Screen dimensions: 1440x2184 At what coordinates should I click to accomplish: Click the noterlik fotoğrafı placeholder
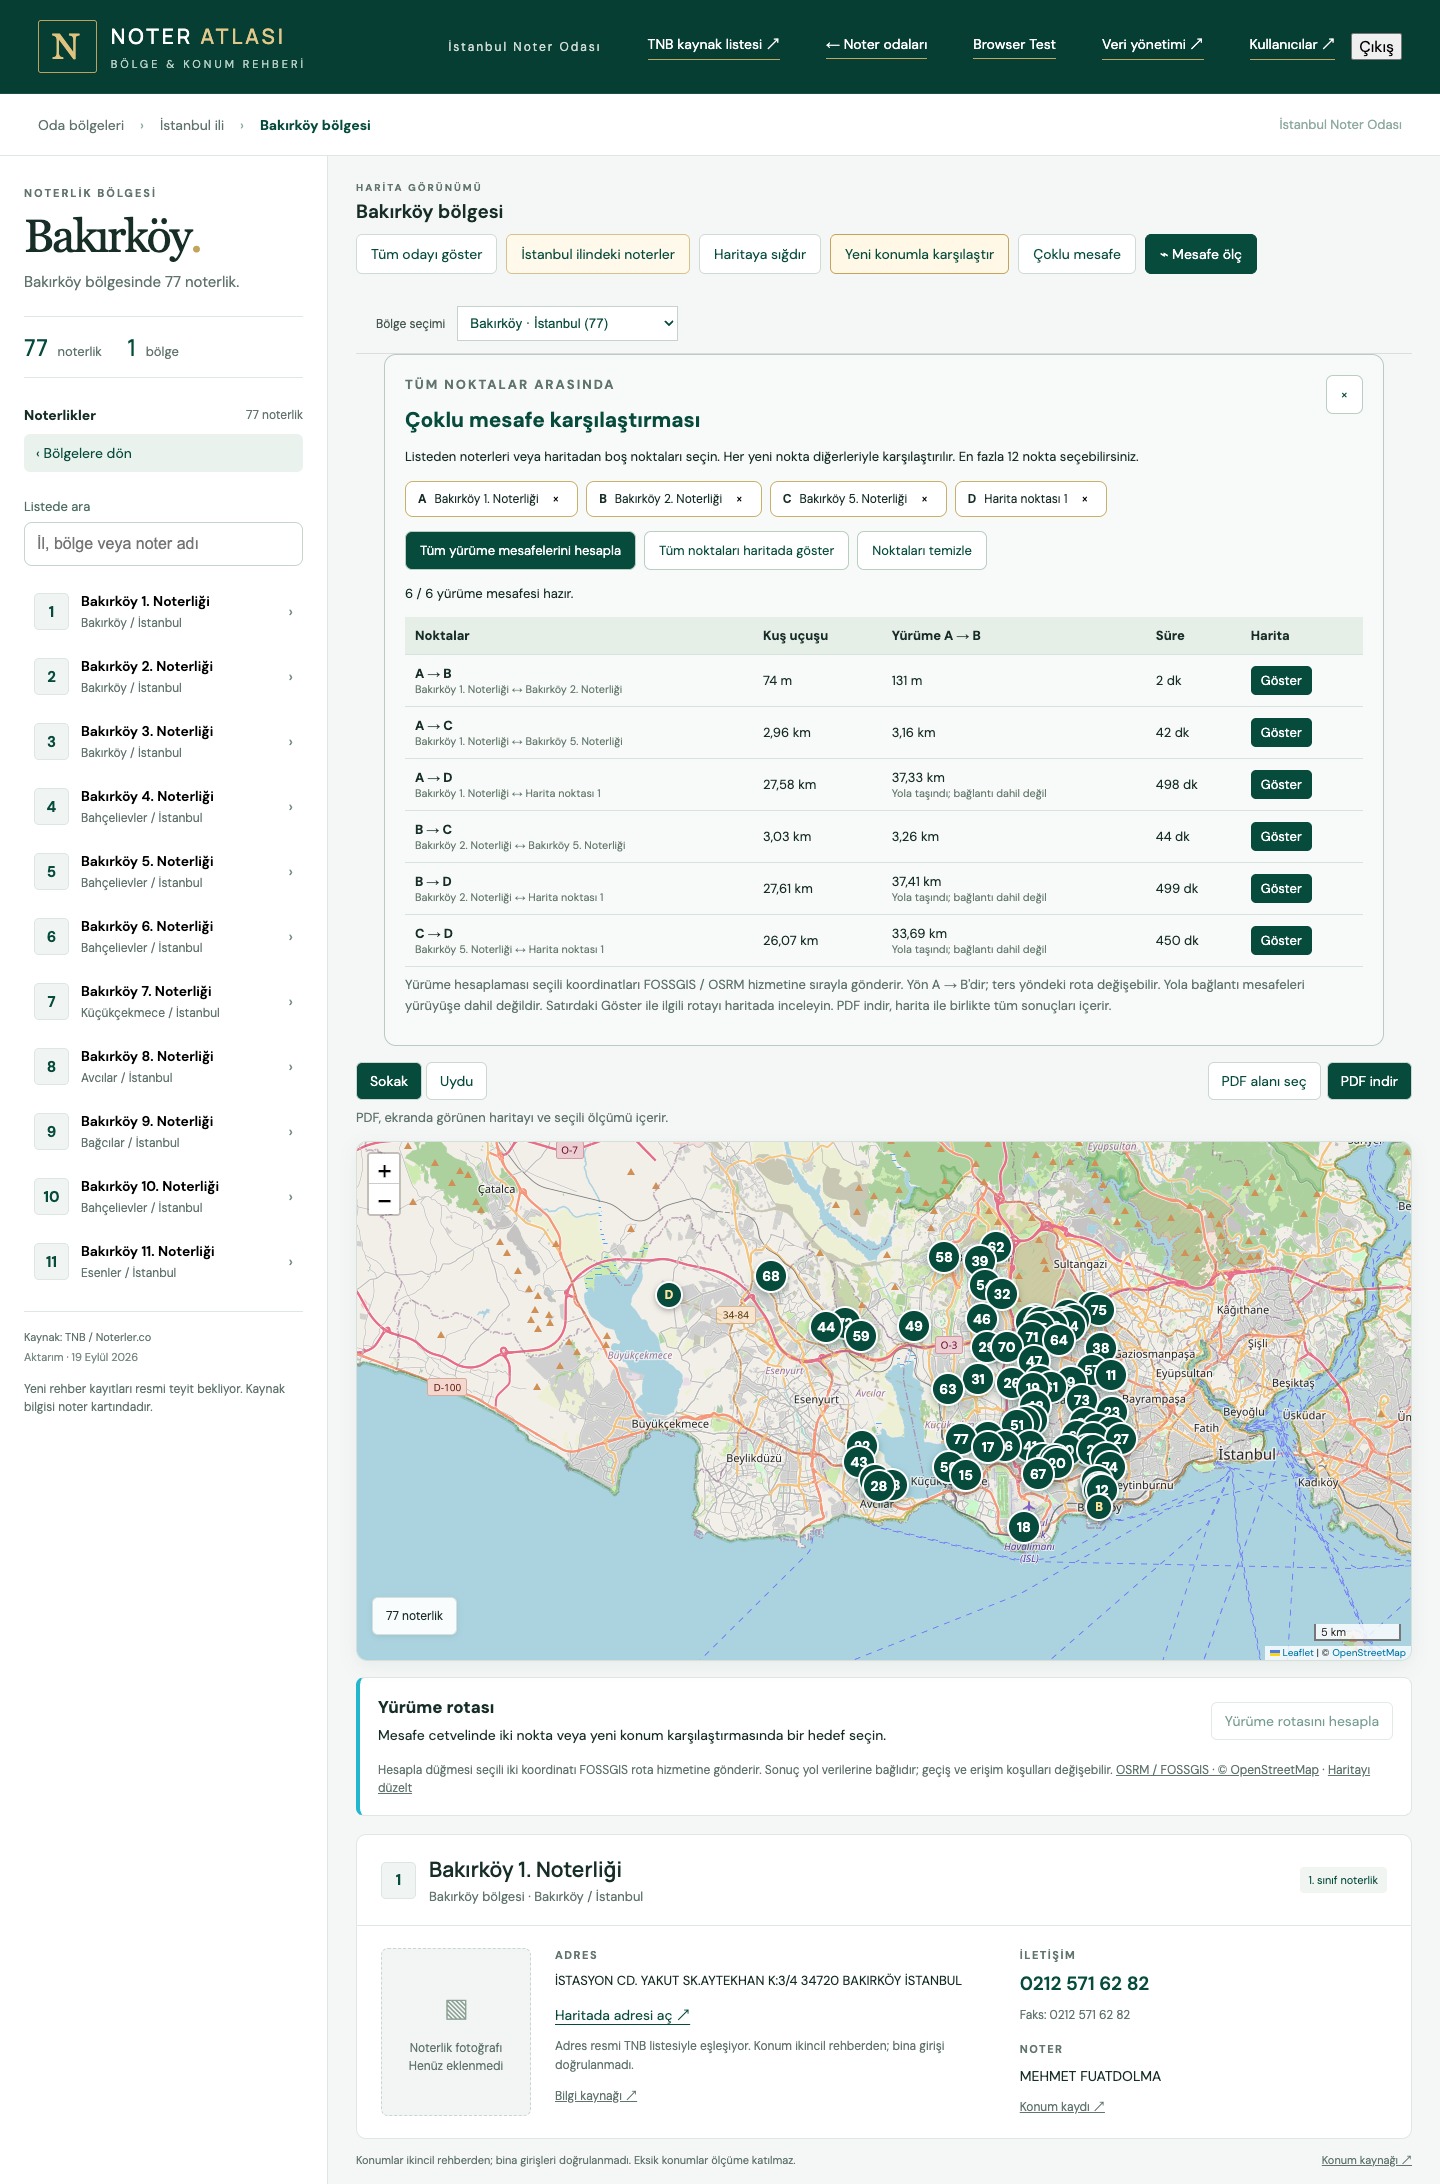coord(456,2032)
